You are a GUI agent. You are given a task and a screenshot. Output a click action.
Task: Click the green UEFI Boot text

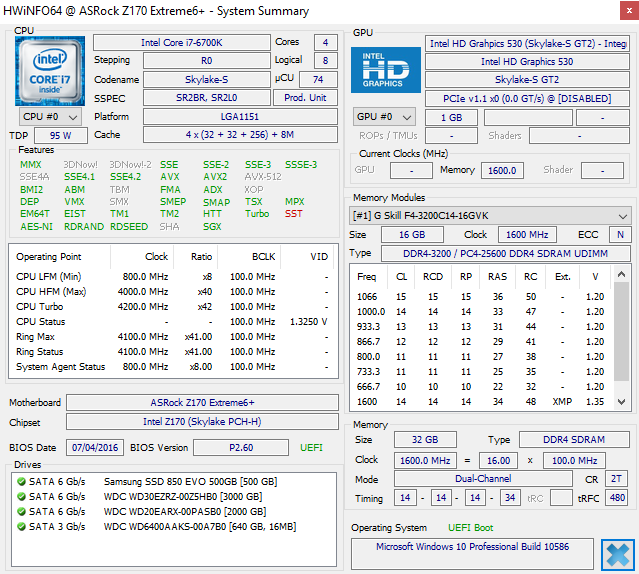point(471,528)
